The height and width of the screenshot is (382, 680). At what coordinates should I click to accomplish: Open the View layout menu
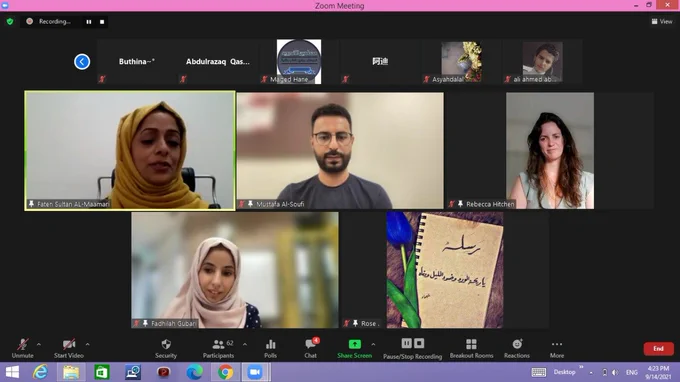pos(662,21)
